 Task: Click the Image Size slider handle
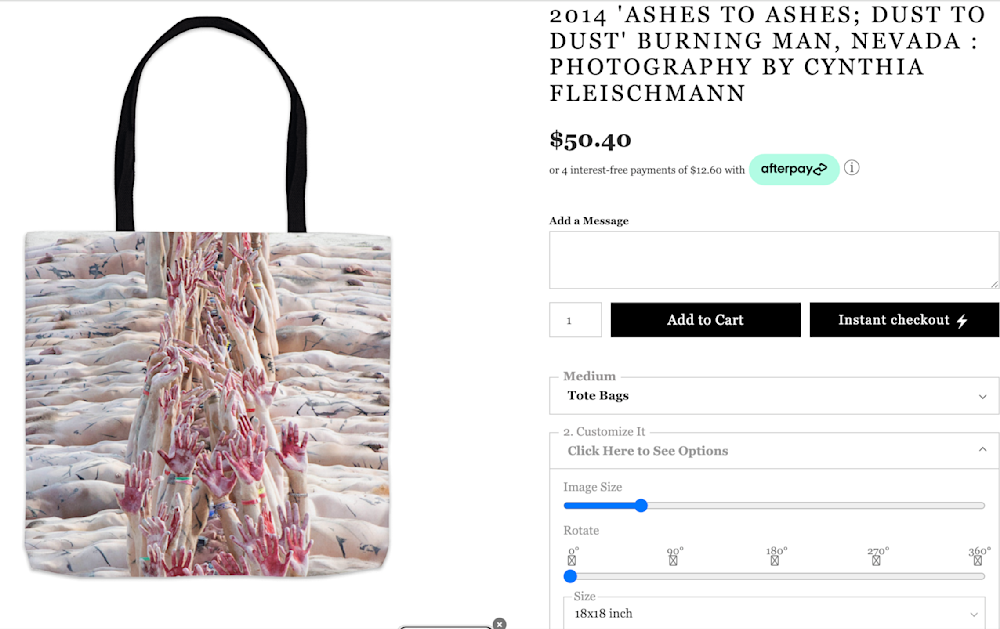coord(641,506)
